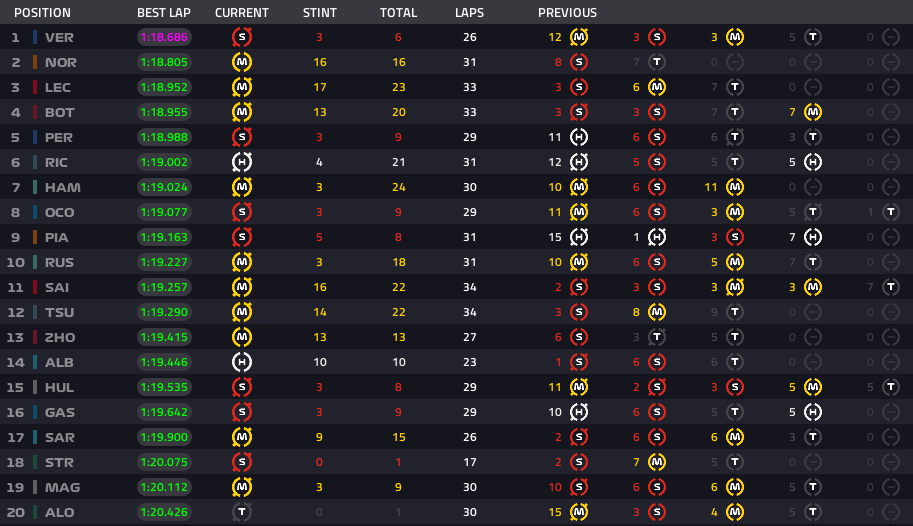Click HAM's first previous medium tyre icon

click(x=579, y=187)
